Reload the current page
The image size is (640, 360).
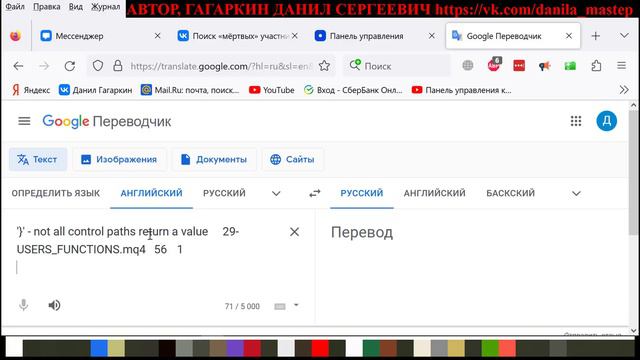pyautogui.click(x=70, y=66)
